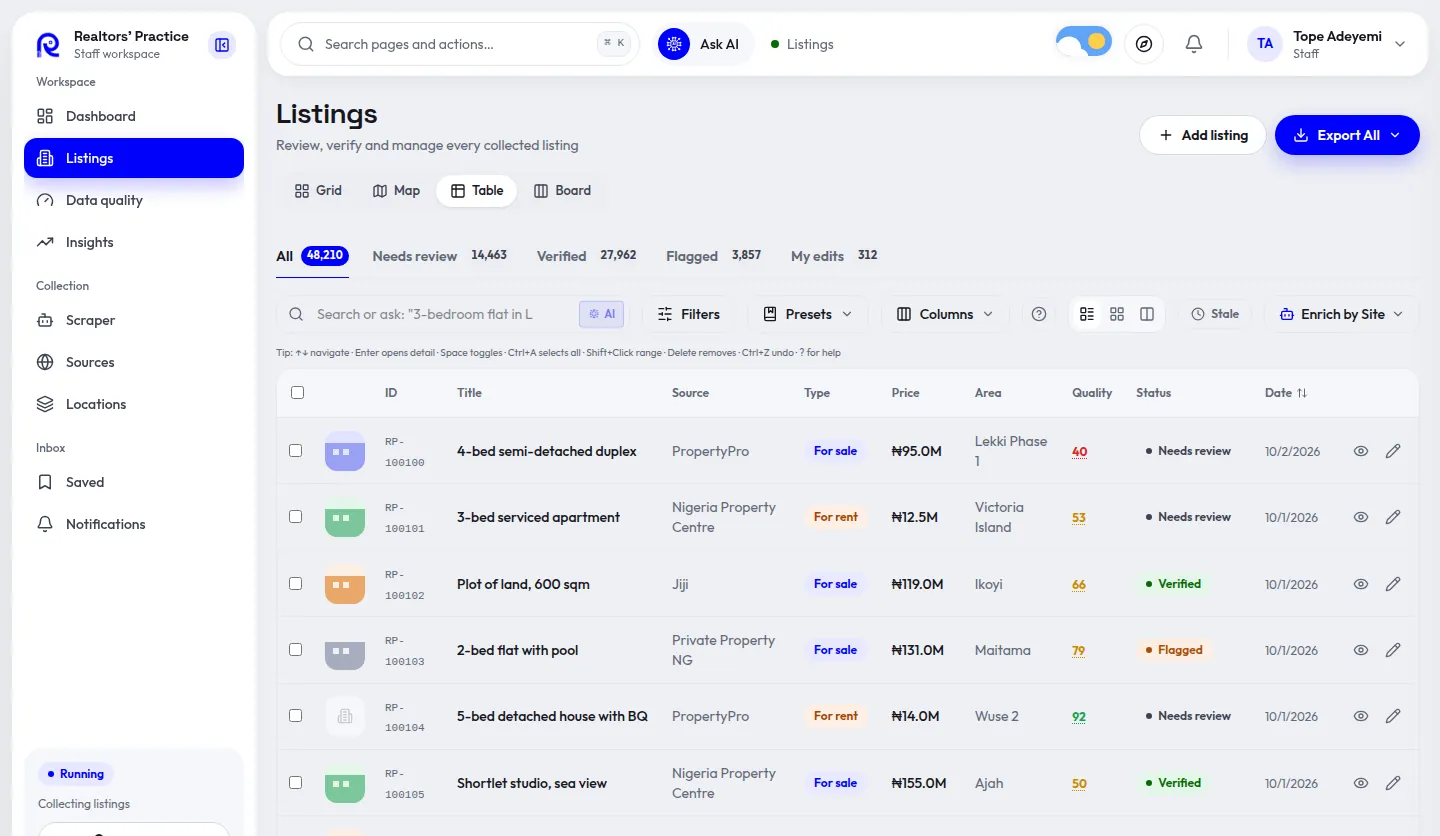The width and height of the screenshot is (1440, 836).
Task: Select checkbox for 3-bed serviced apartment
Action: [295, 517]
